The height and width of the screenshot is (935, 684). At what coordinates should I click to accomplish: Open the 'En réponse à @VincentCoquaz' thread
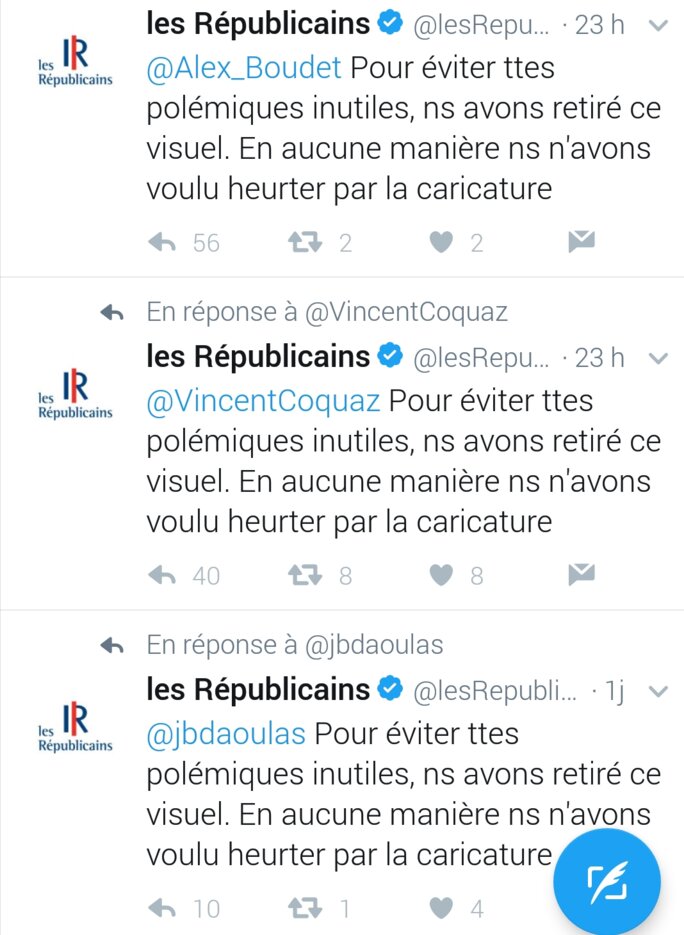(327, 312)
